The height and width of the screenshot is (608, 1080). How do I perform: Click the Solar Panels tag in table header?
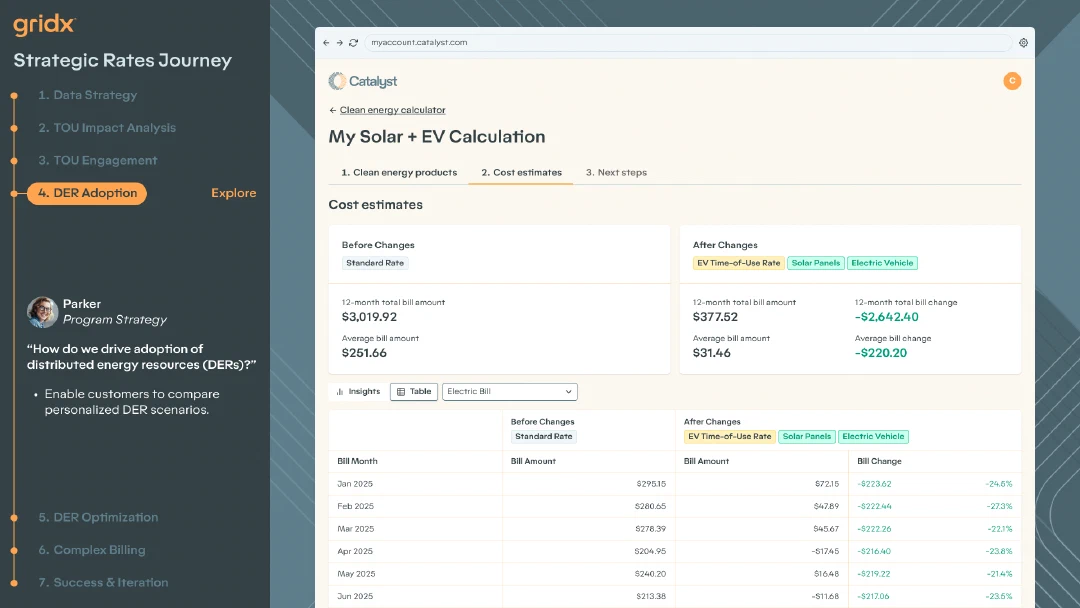pos(807,437)
